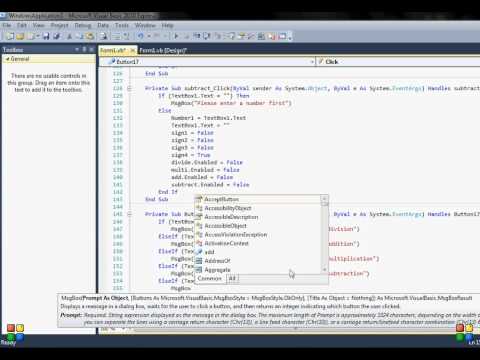480x360 pixels.
Task: Click the Ready status bar text
Action: point(8,342)
